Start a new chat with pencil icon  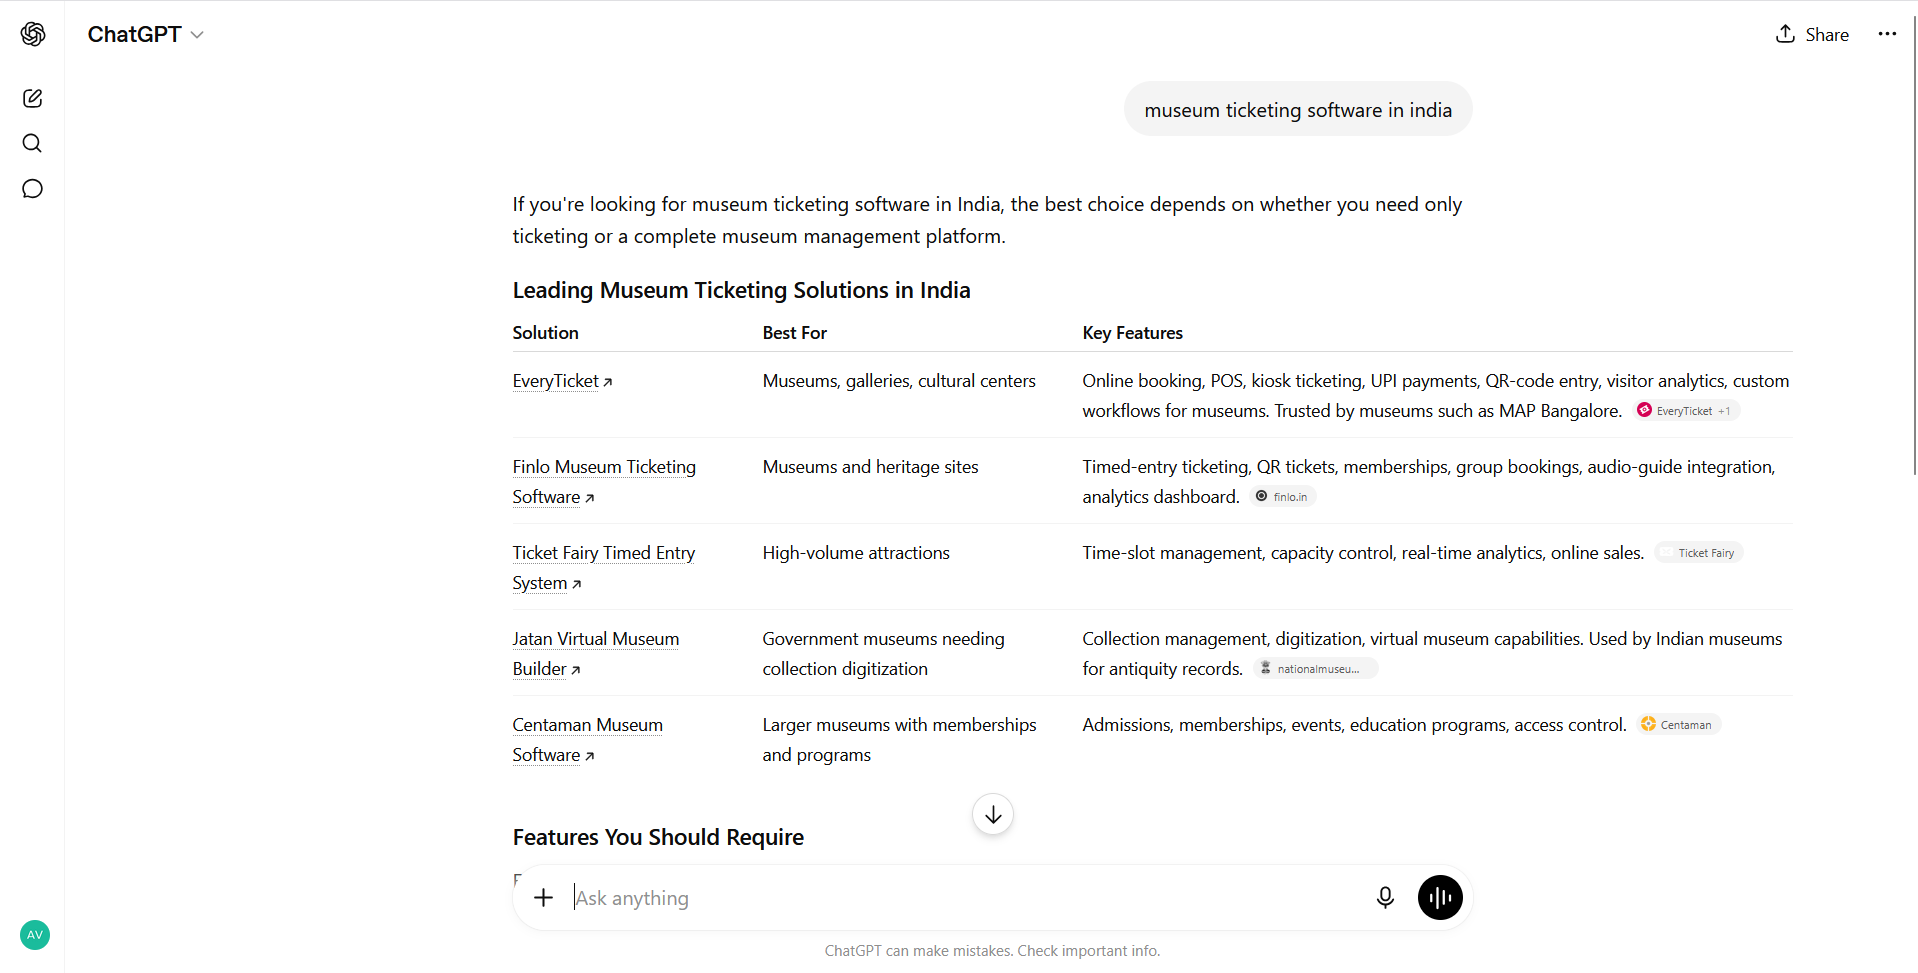pos(32,98)
